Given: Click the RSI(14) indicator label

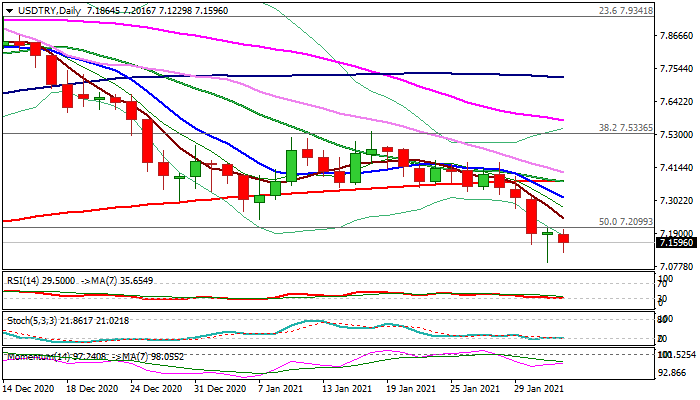Looking at the screenshot, I should [x=24, y=281].
